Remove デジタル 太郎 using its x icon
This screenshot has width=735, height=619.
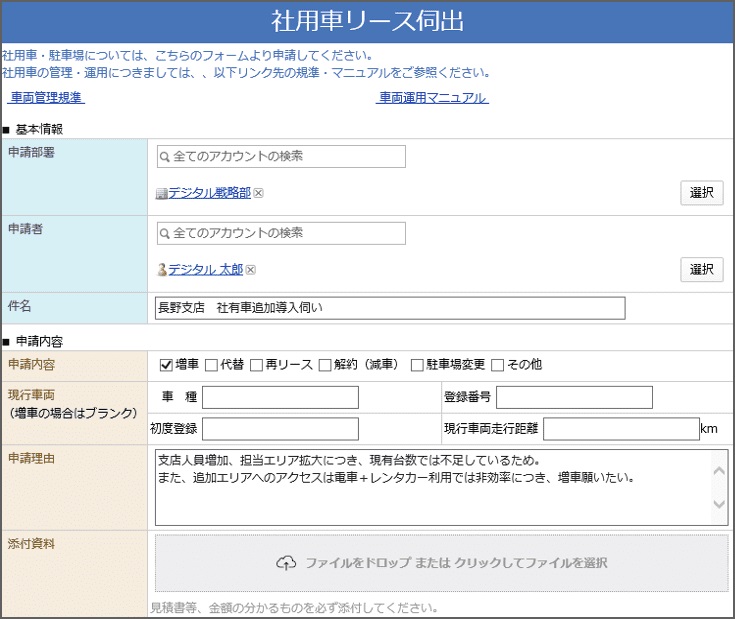click(x=251, y=270)
